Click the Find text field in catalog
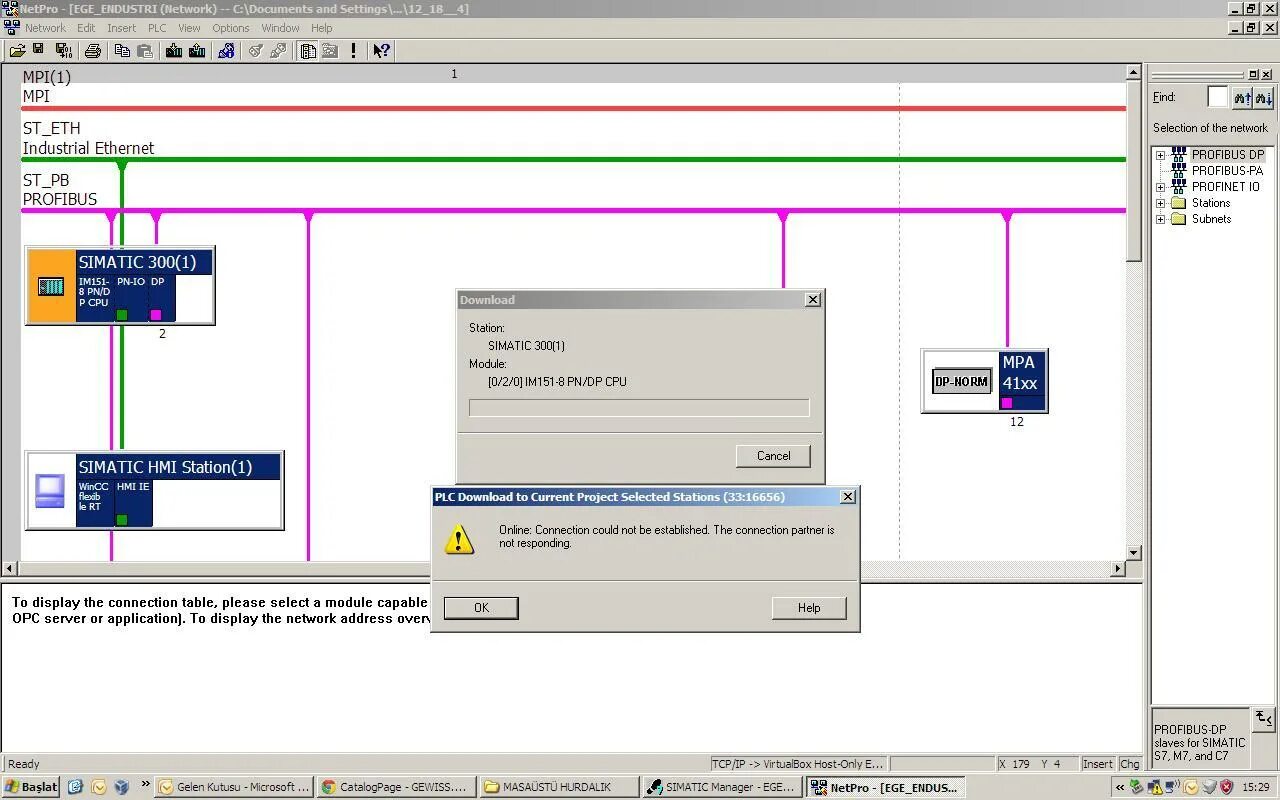 point(1217,97)
